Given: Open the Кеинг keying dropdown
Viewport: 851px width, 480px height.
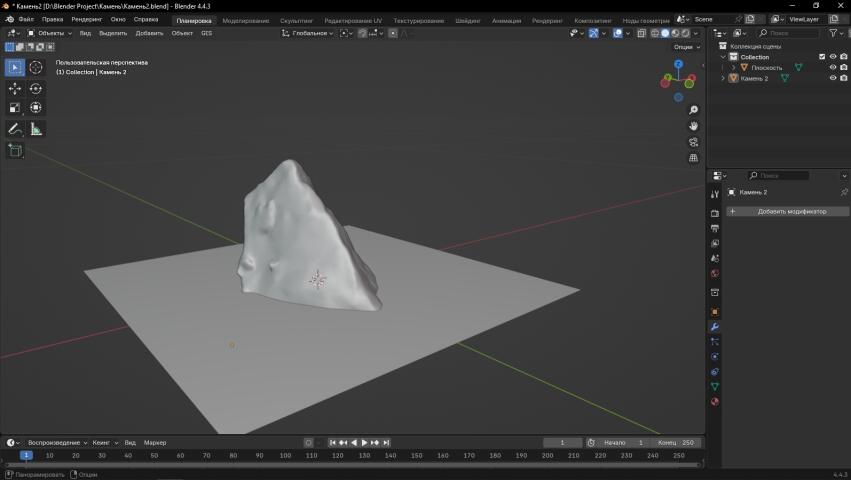Looking at the screenshot, I should 105,443.
